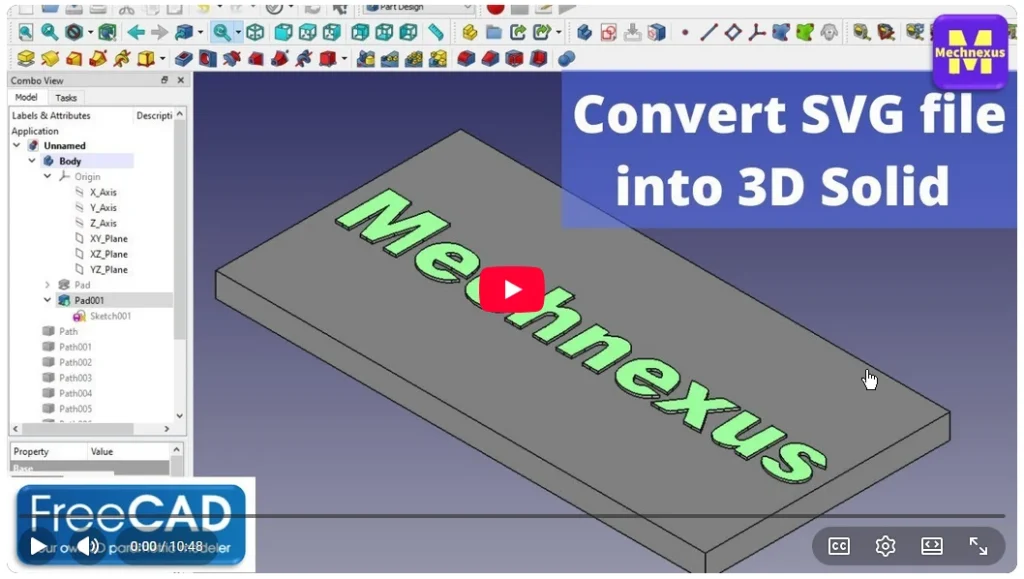
Task: Click the Create body icon
Action: click(x=584, y=32)
